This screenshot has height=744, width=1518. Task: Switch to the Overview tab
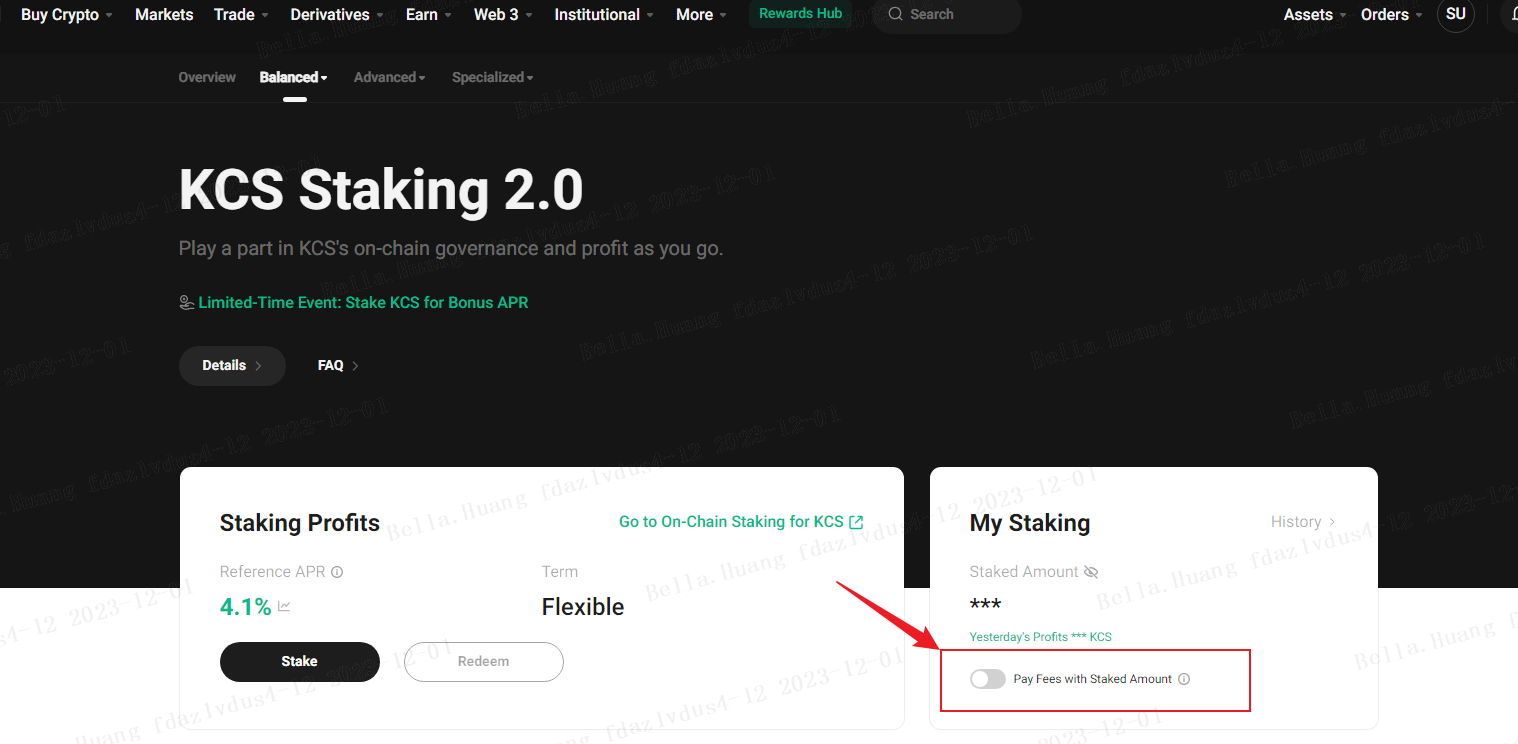[x=207, y=77]
